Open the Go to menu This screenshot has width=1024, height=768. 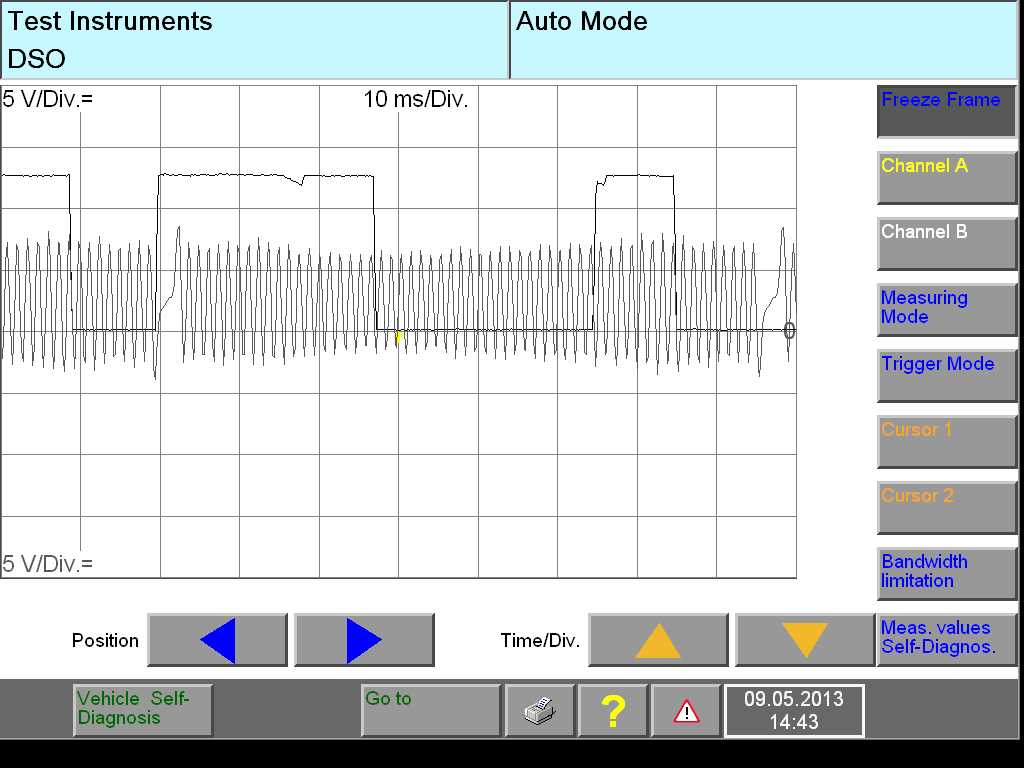(430, 710)
